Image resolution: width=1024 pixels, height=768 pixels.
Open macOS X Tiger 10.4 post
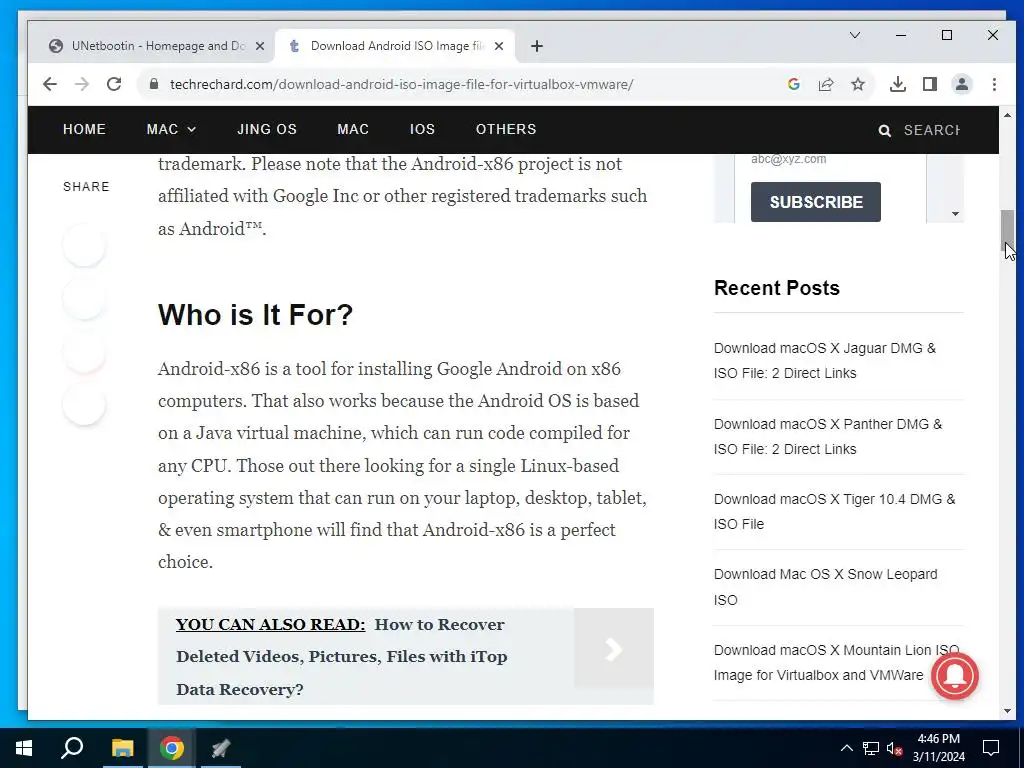tap(835, 511)
